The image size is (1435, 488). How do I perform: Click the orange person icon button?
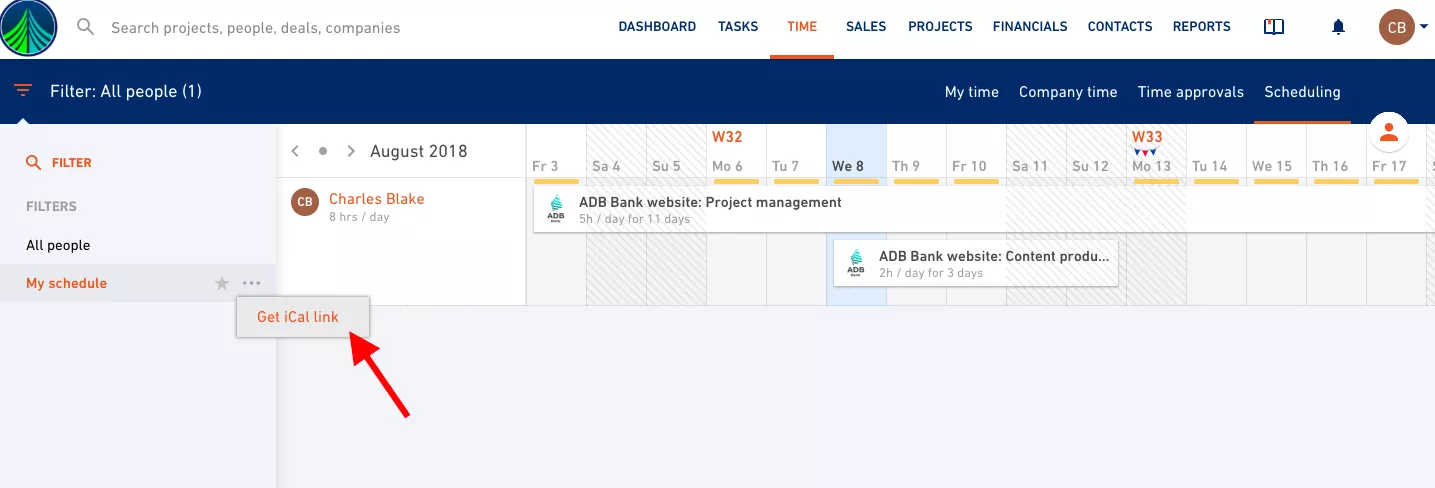[x=1388, y=131]
